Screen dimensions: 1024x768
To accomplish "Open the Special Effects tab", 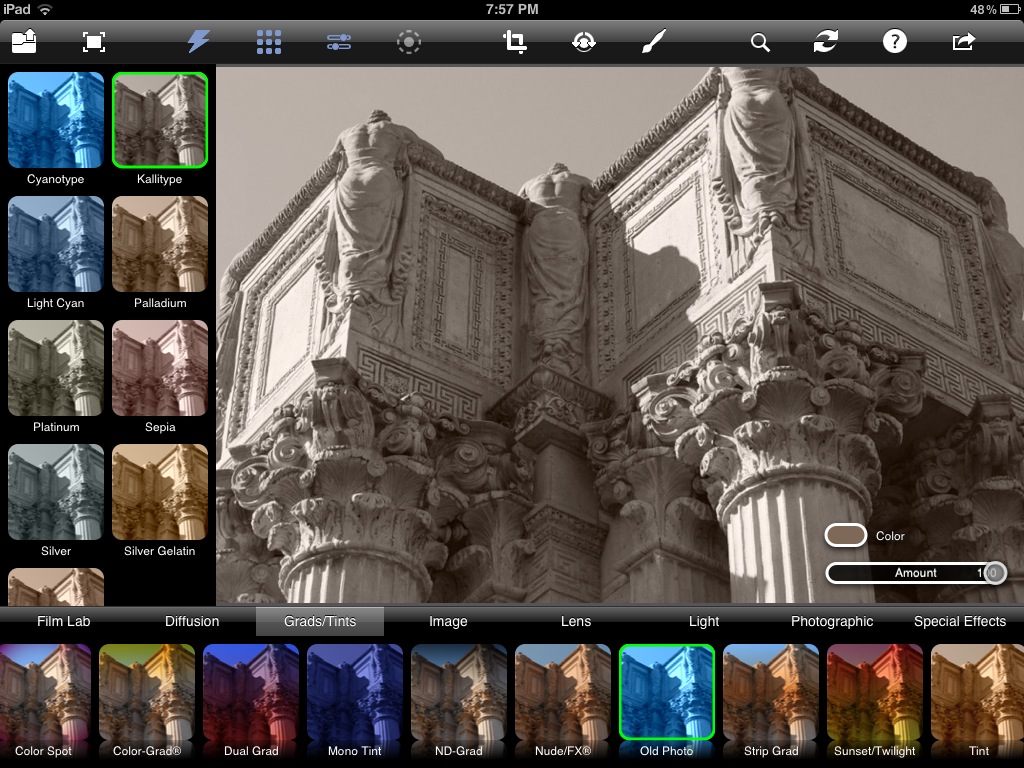I will coord(959,621).
